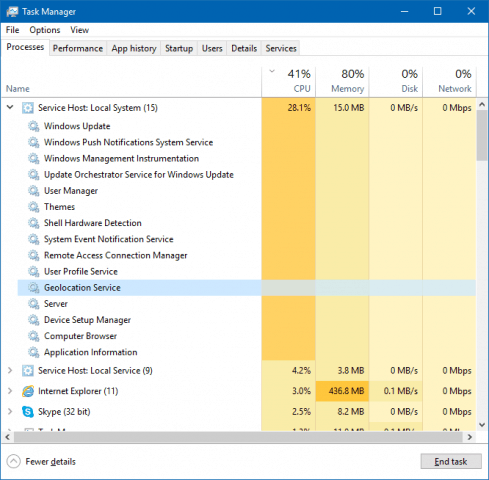Collapse the Service Host: Local System group
Screen dimensions: 489x480
[10, 107]
